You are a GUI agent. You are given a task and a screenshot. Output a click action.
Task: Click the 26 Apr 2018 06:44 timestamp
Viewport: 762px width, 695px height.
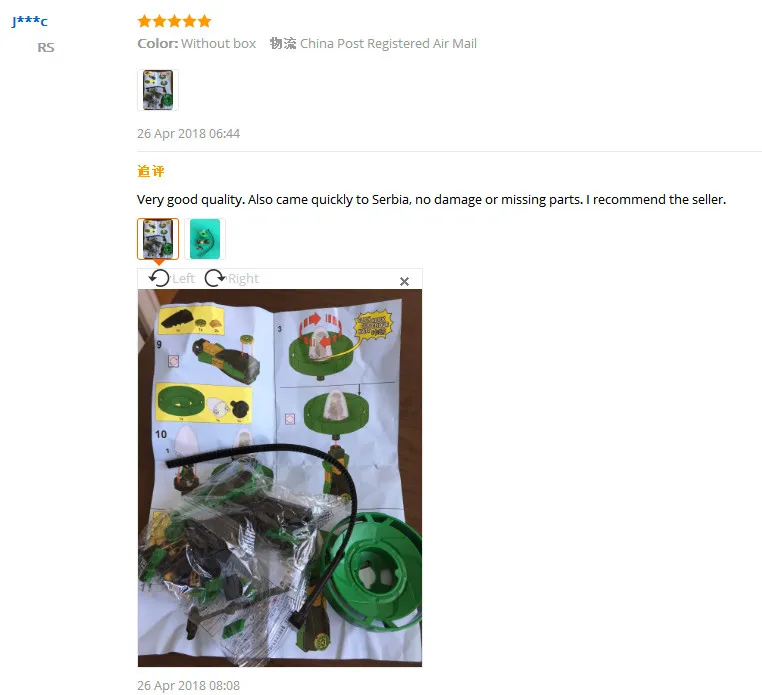(189, 134)
